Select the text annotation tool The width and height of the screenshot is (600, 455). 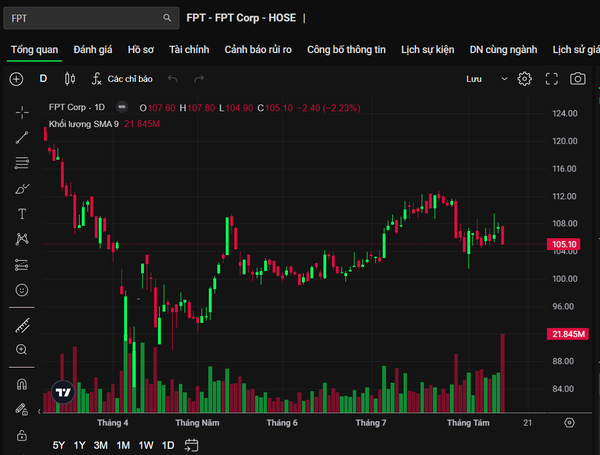point(22,214)
